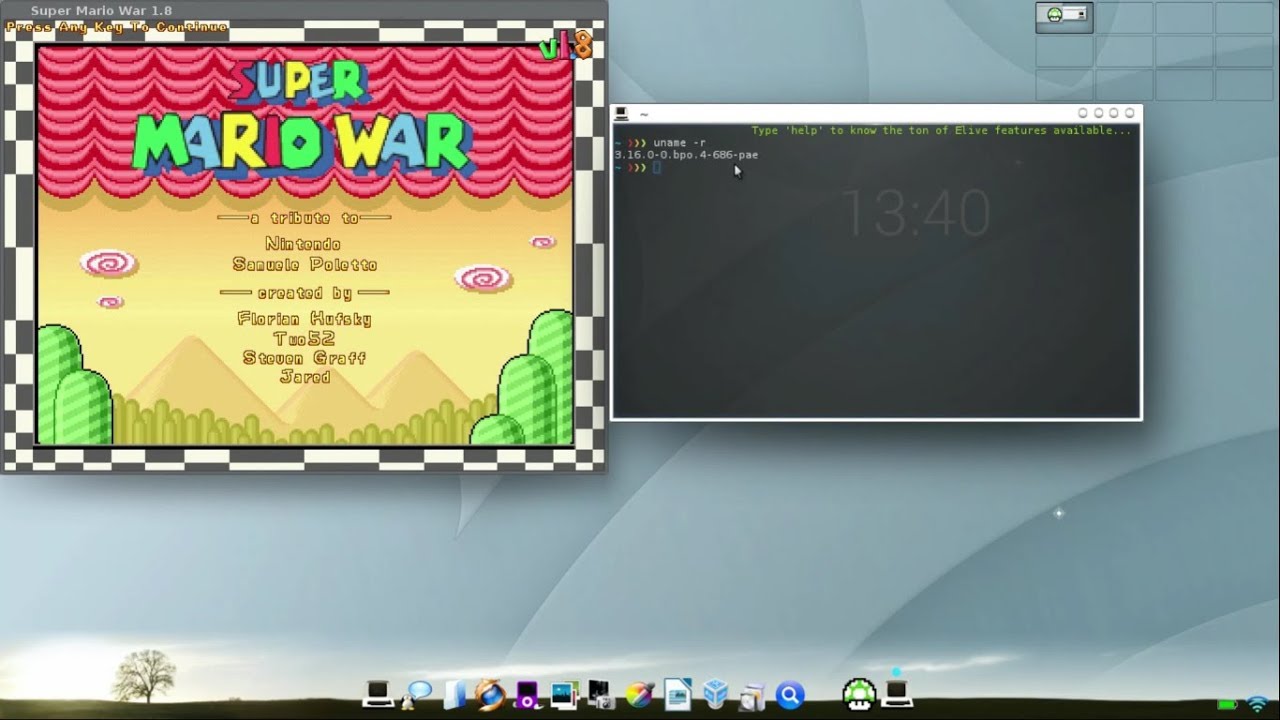
Task: Open the file manager icon in the dock
Action: click(x=454, y=694)
